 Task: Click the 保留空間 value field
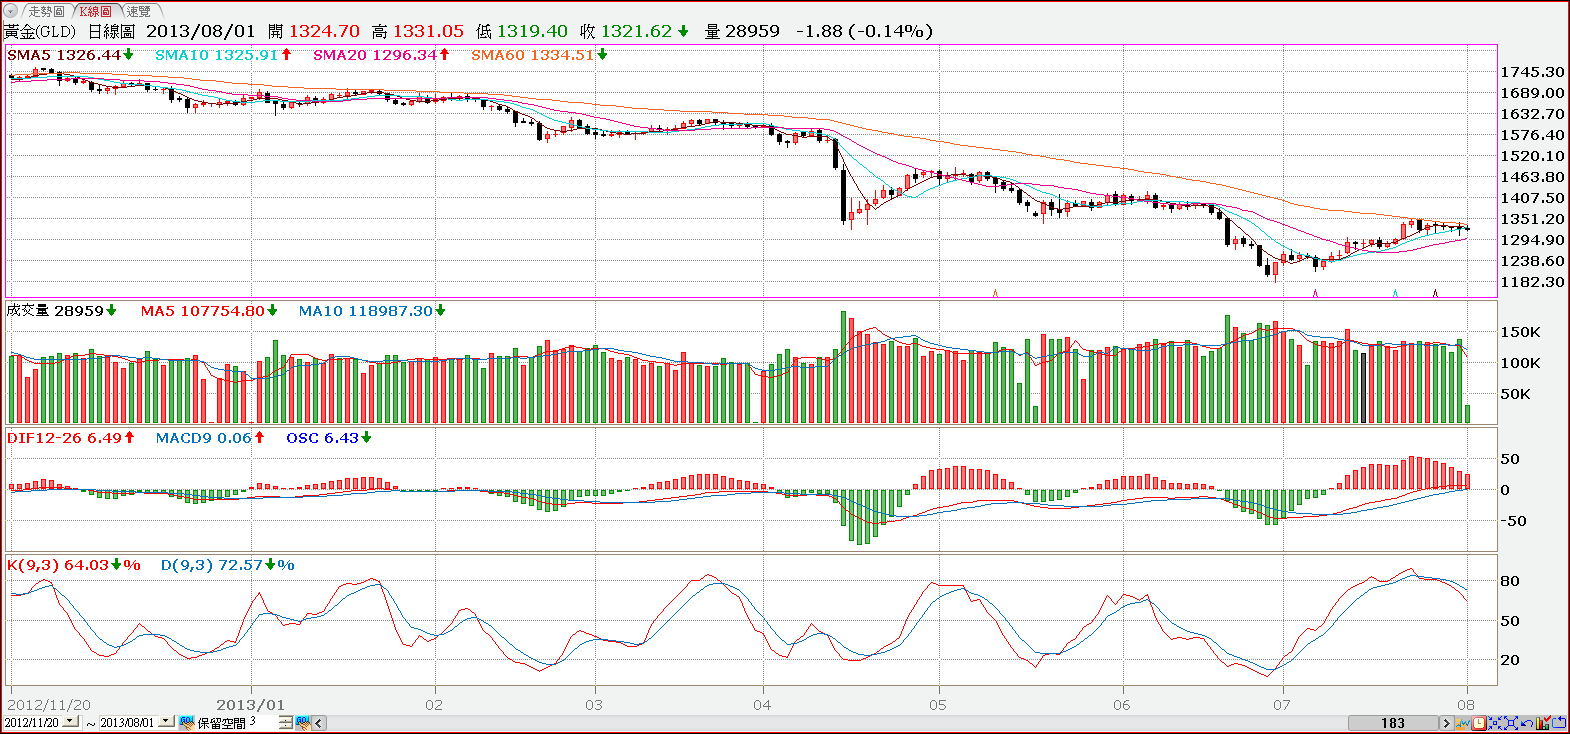click(x=262, y=722)
